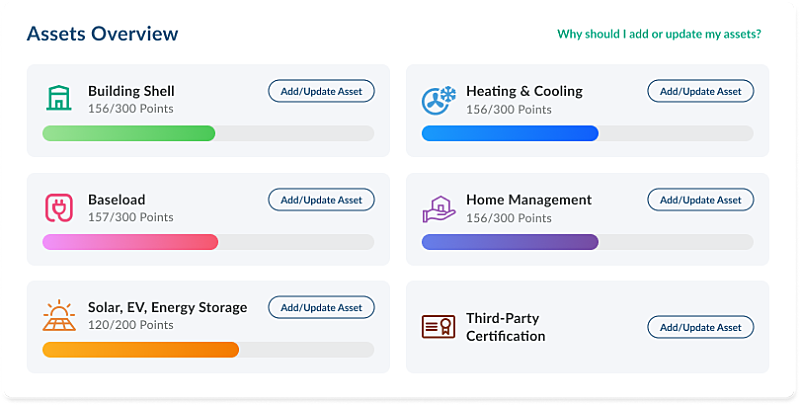Select the Solar, EV, Energy Storage title
Viewport: 800px width, 405px height.
(x=167, y=308)
